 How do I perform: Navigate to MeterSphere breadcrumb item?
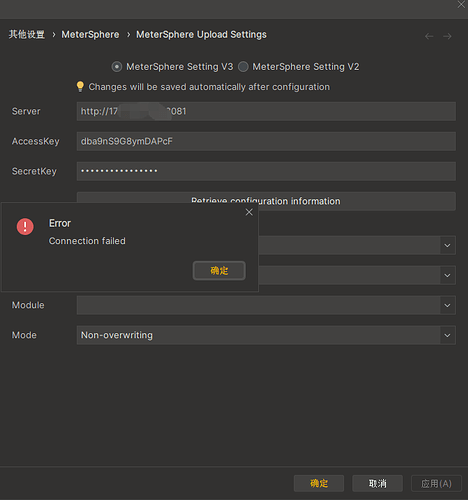click(x=90, y=35)
